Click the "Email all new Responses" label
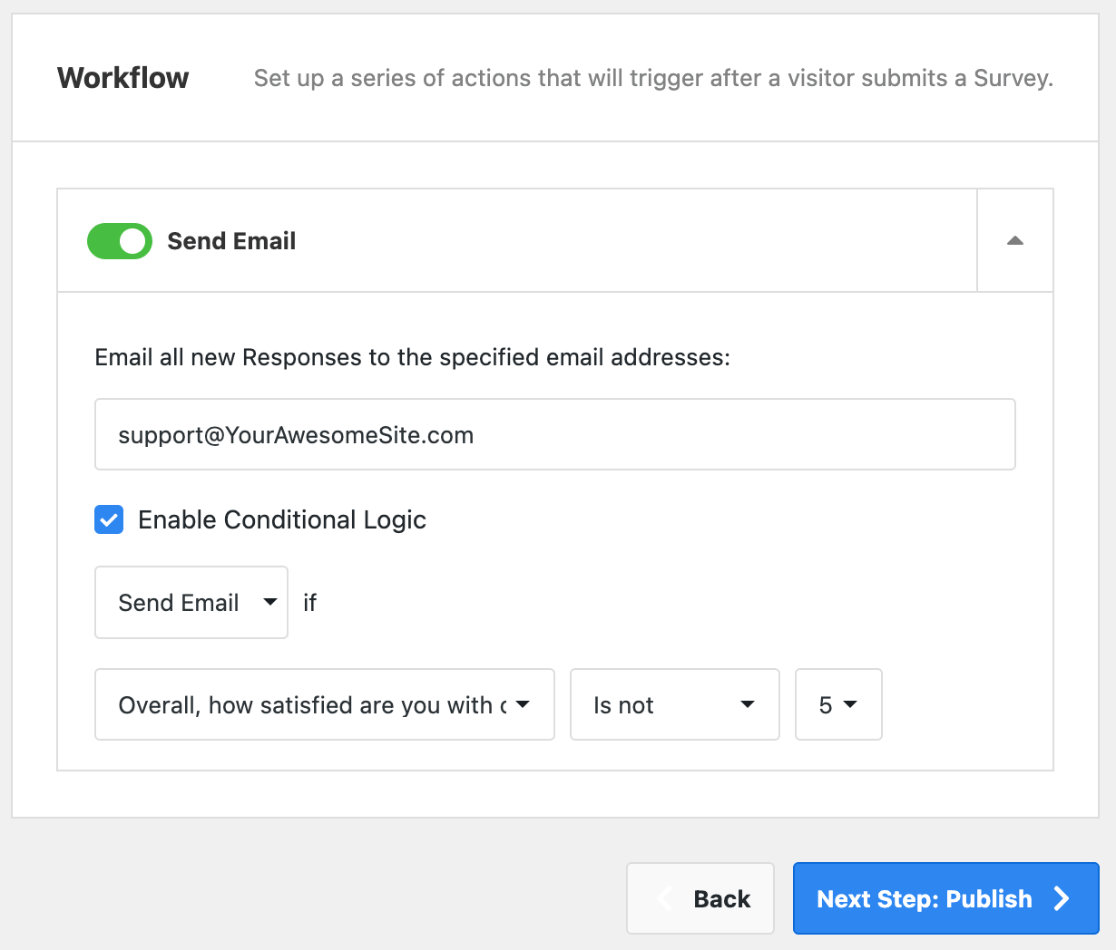The image size is (1116, 950). tap(412, 357)
